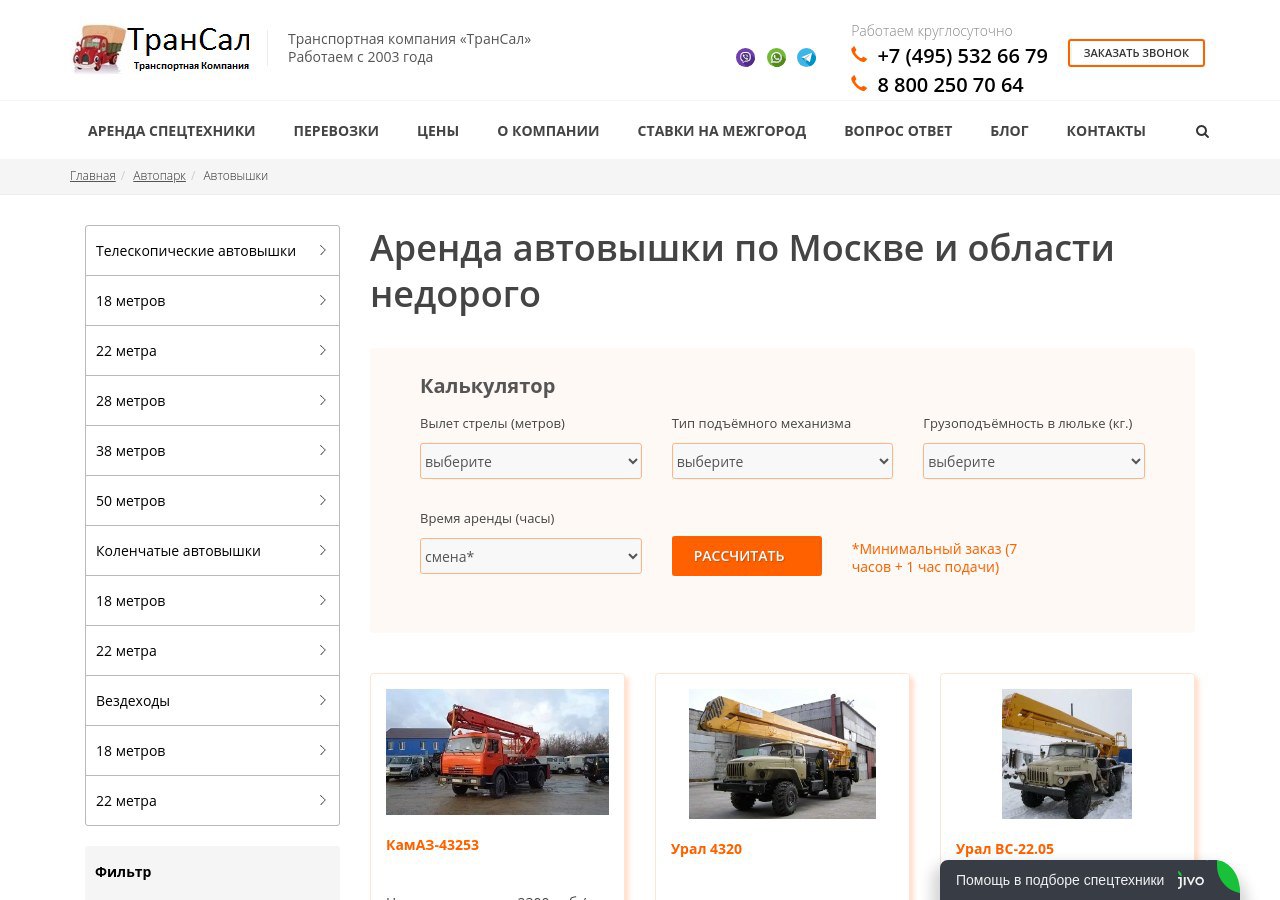Click the Заказать звонок button

[1136, 53]
